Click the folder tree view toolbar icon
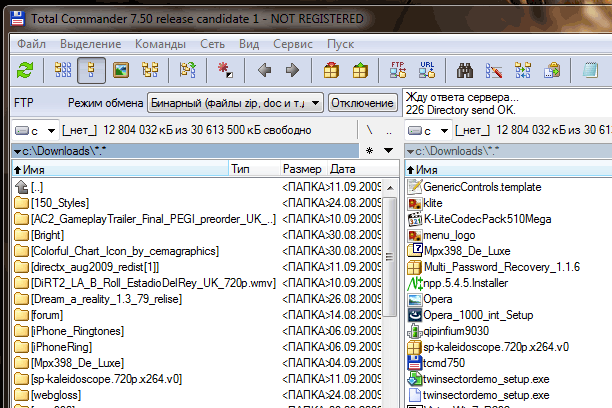This screenshot has height=408, width=612. [x=151, y=70]
